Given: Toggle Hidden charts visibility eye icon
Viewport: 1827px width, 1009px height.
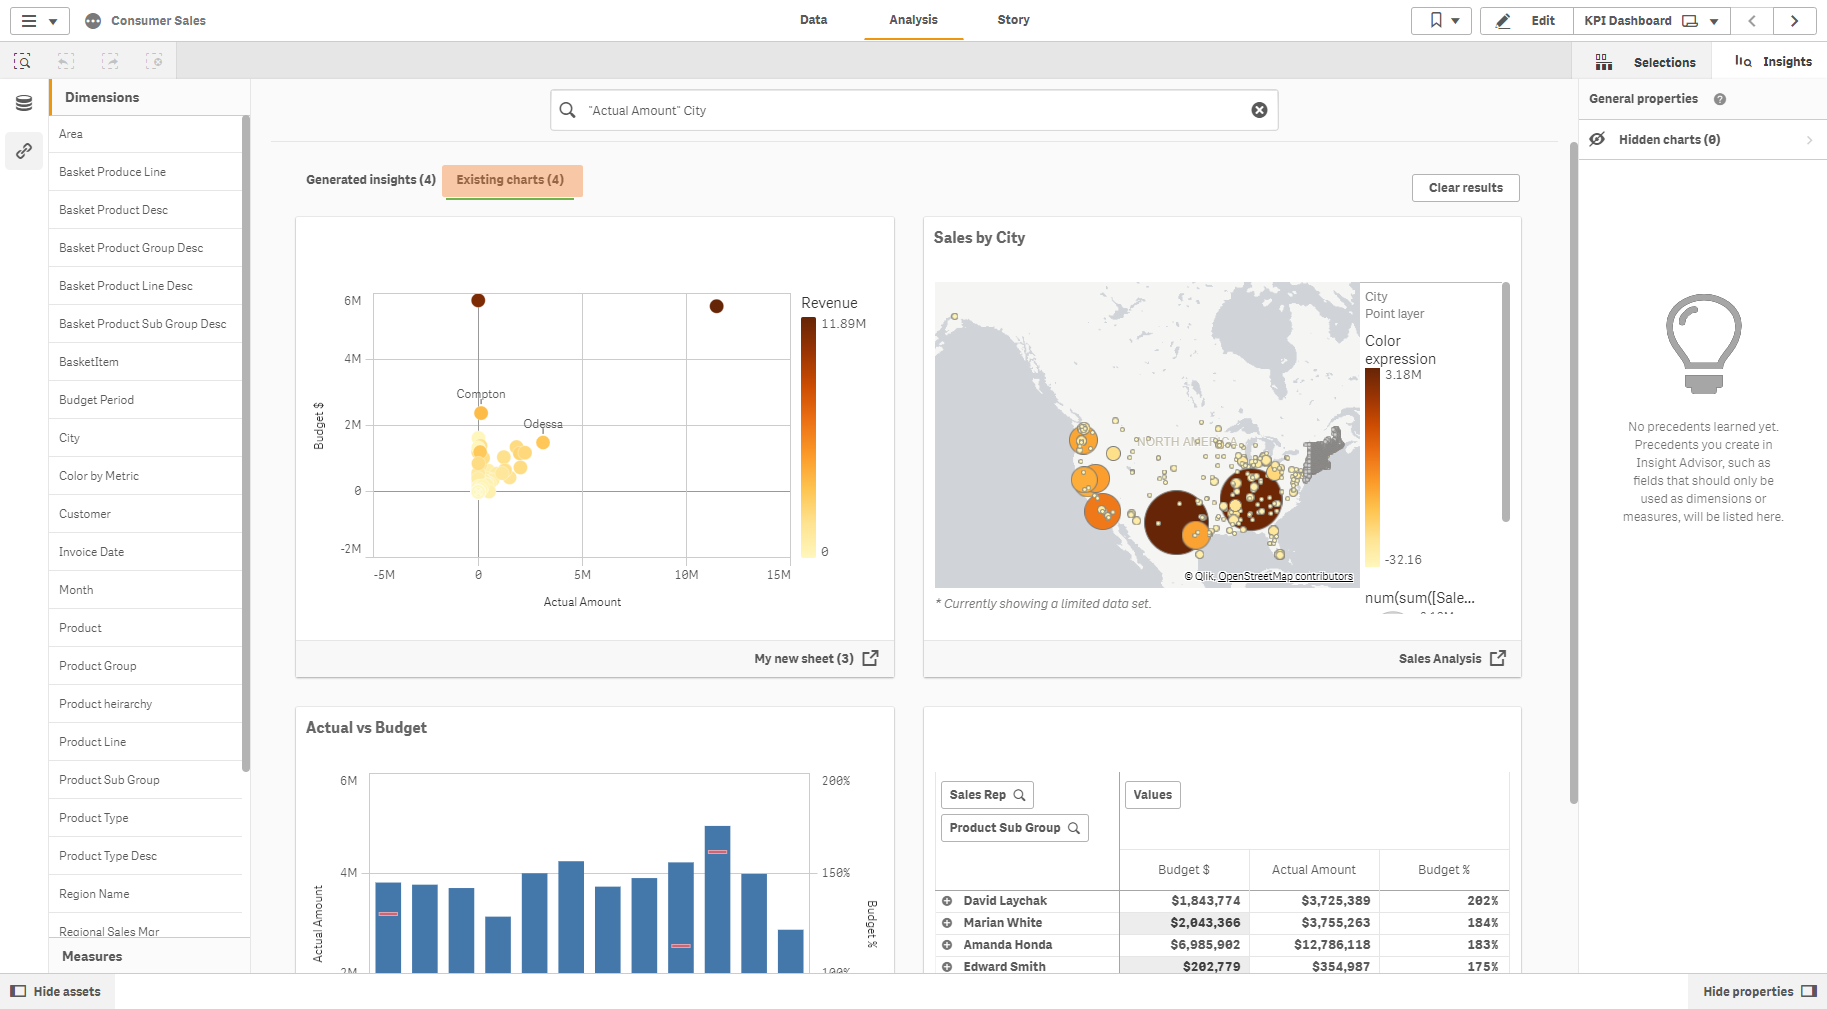Looking at the screenshot, I should pos(1596,139).
